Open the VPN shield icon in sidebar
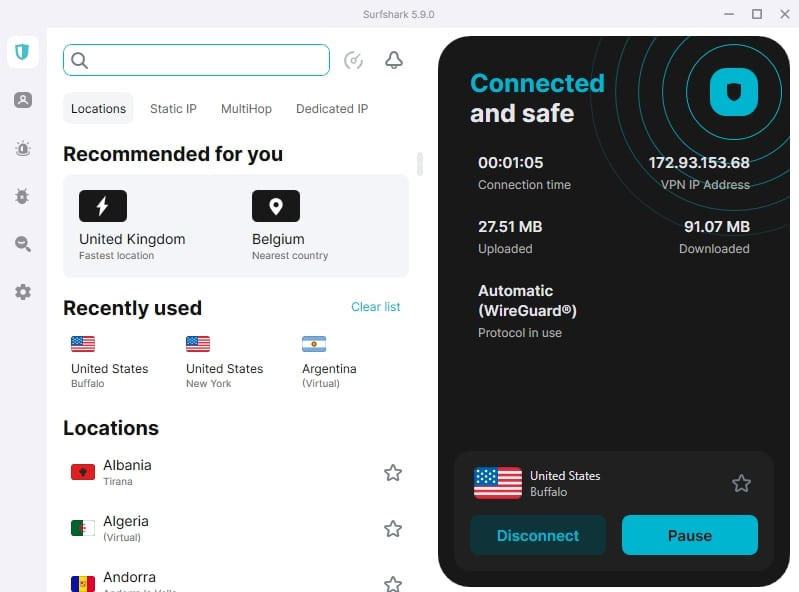 pos(22,52)
